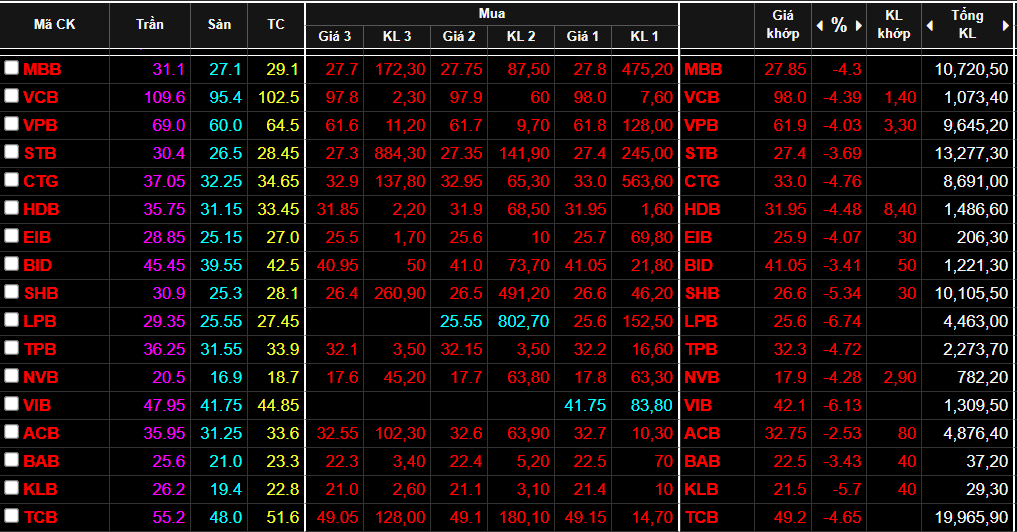Click left arrow beside % column header
The width and height of the screenshot is (1017, 532).
click(821, 25)
